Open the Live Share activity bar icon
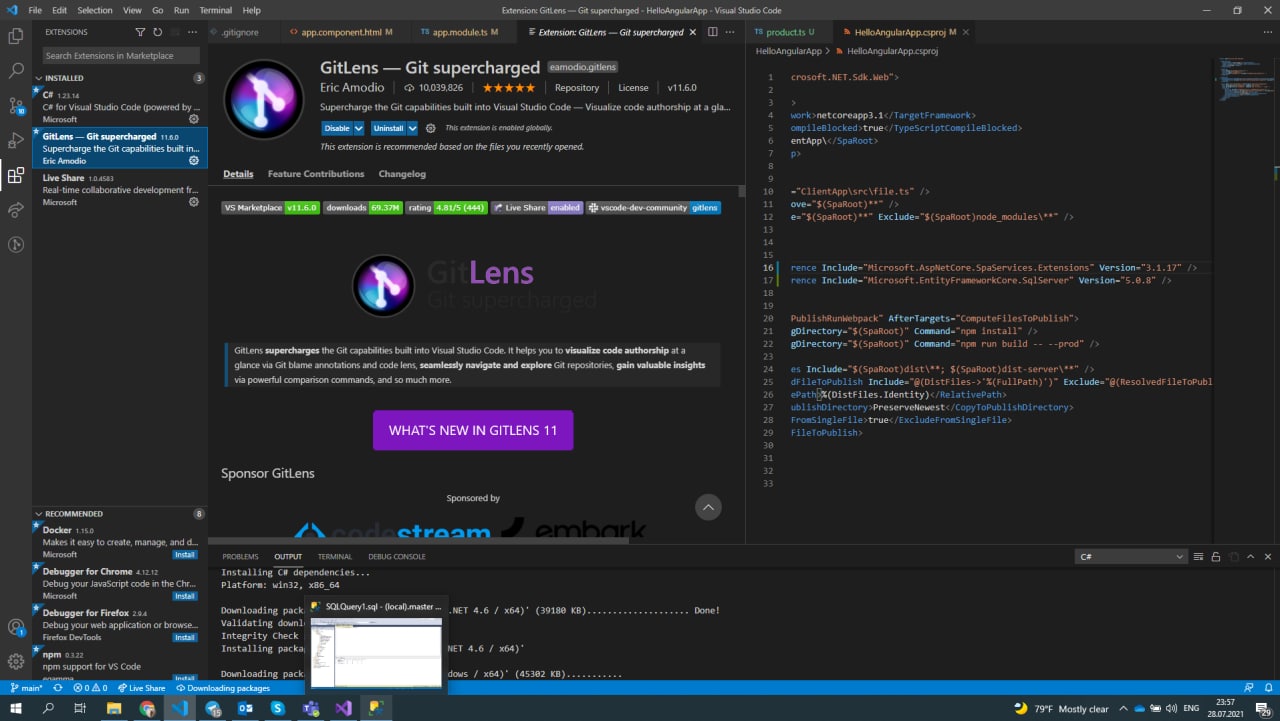 [16, 210]
